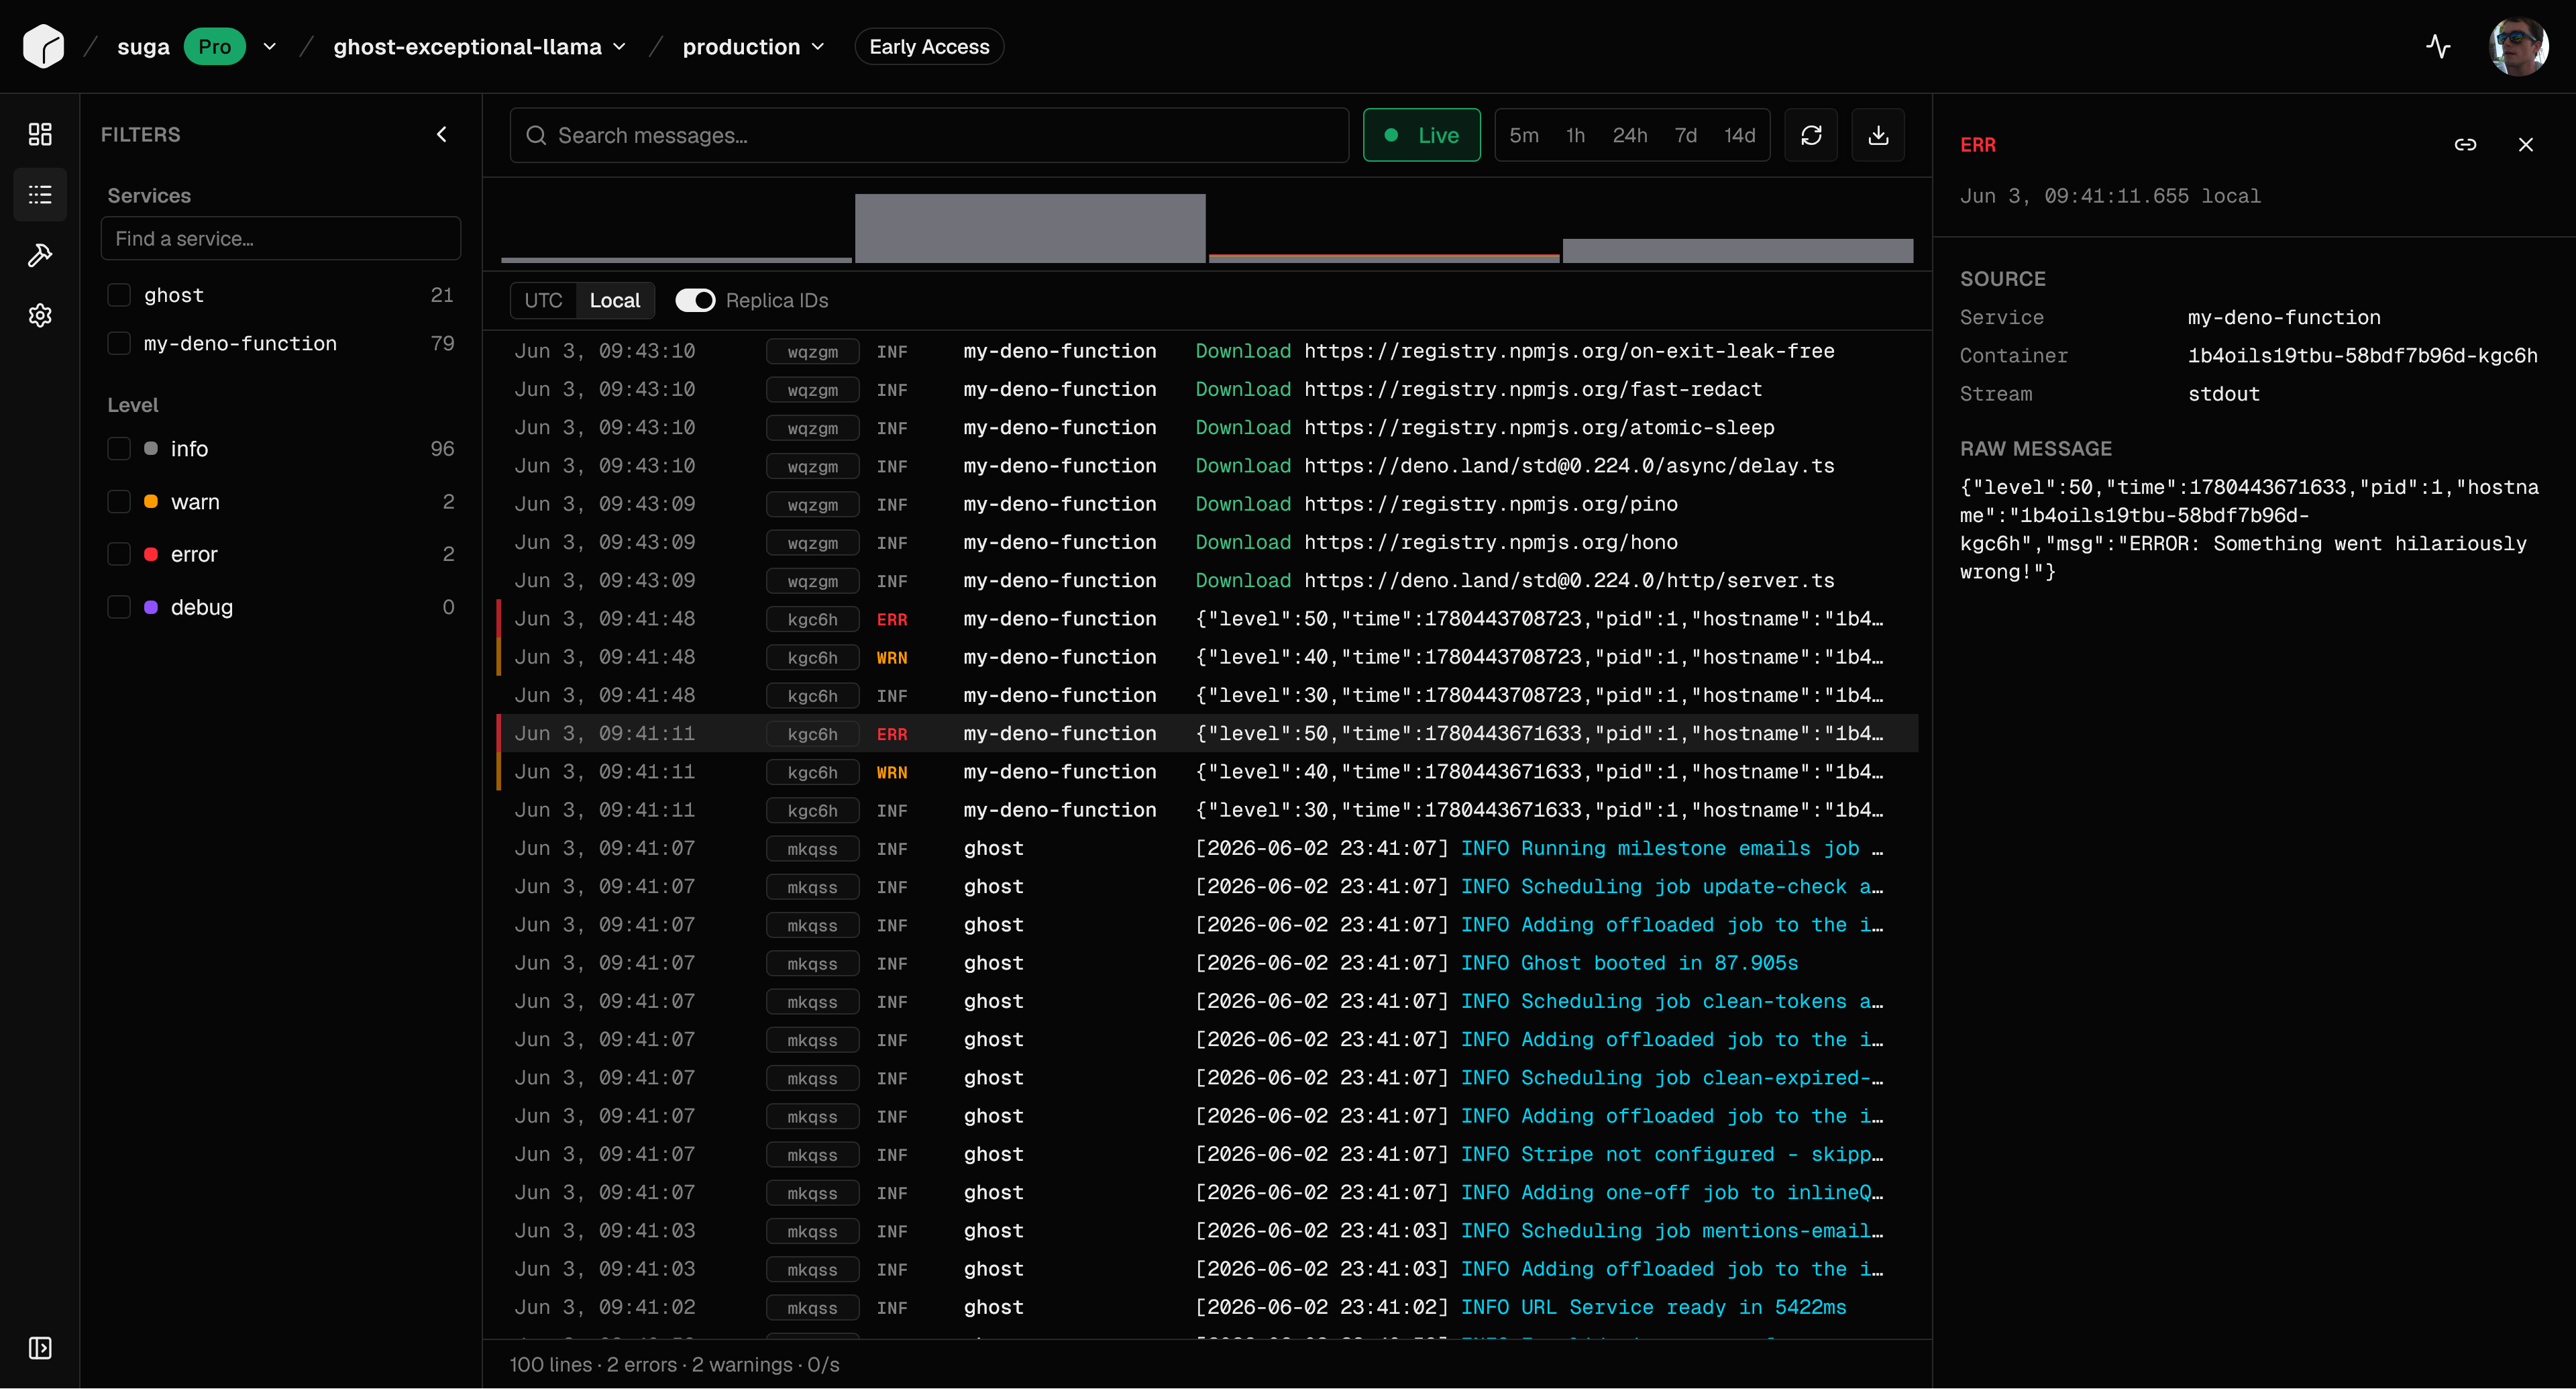Check the ghost service filter
This screenshot has height=1389, width=2576.
(x=119, y=295)
